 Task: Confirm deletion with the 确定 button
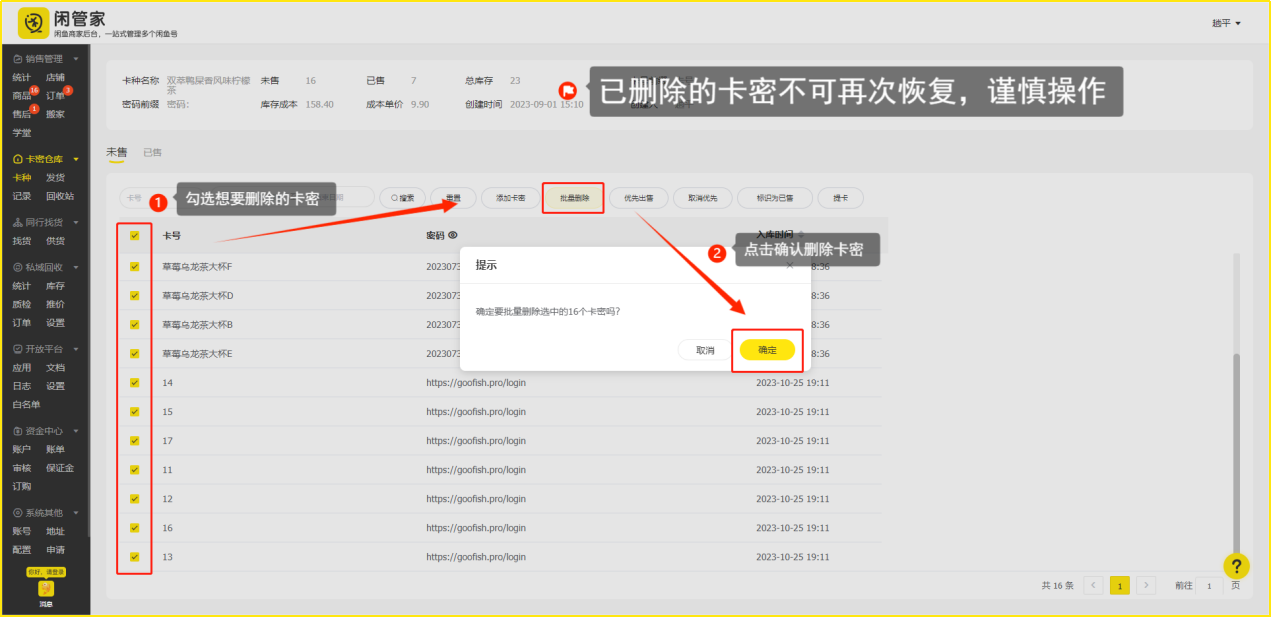[x=767, y=350]
